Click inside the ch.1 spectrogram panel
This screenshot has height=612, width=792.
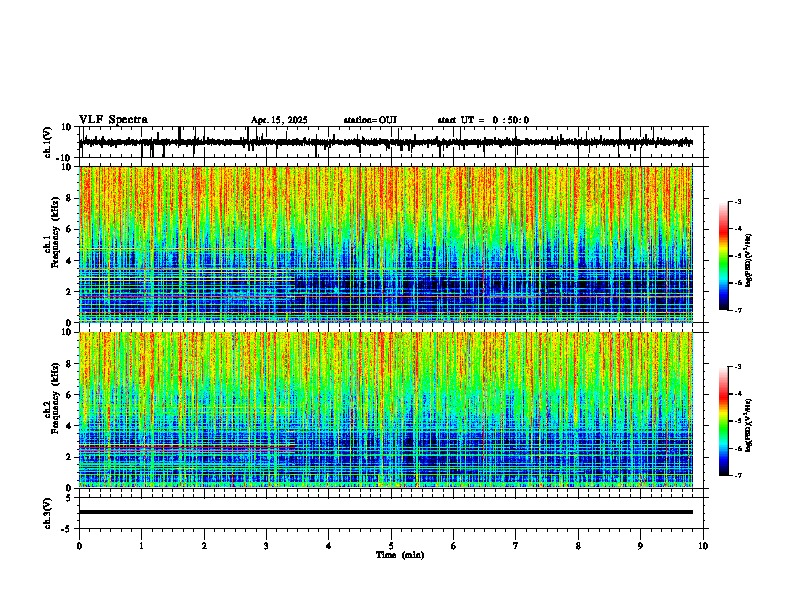(x=386, y=244)
